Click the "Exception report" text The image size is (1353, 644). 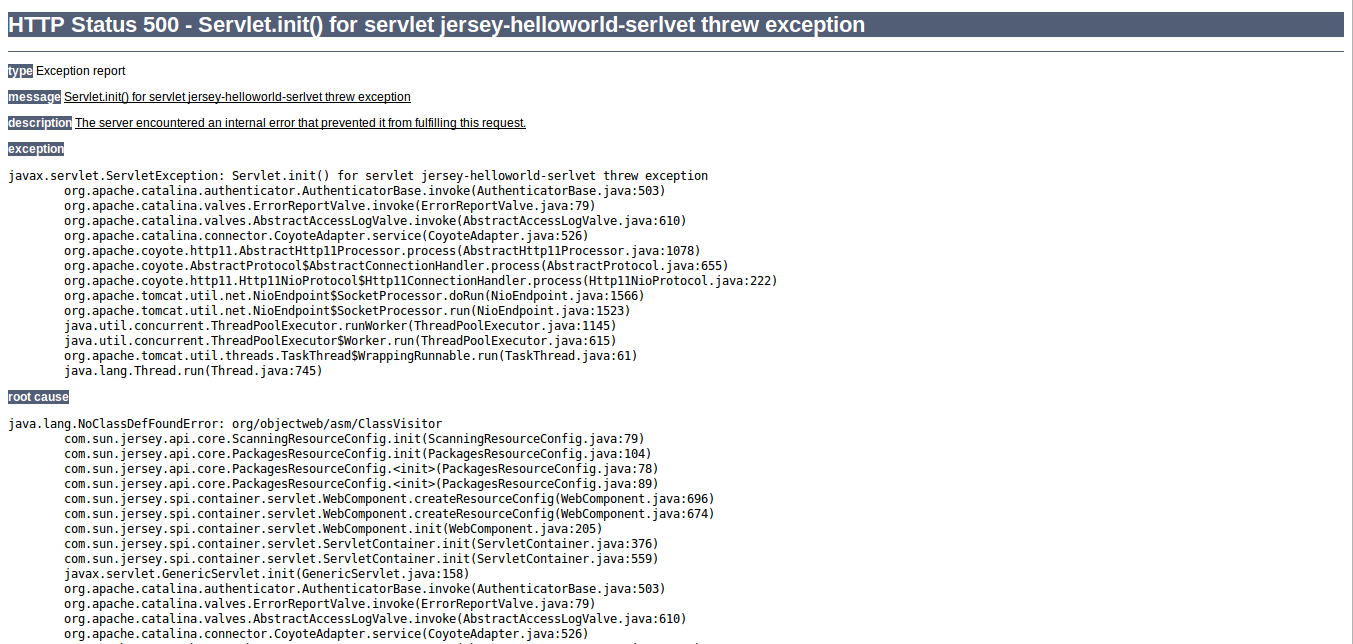coord(81,71)
